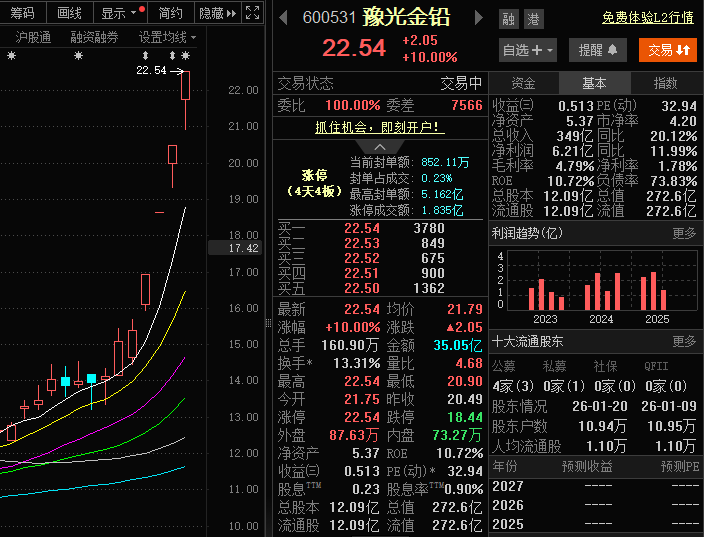Click the bell icon in 提醒 button
Viewport: 704px width, 537px height.
click(612, 50)
